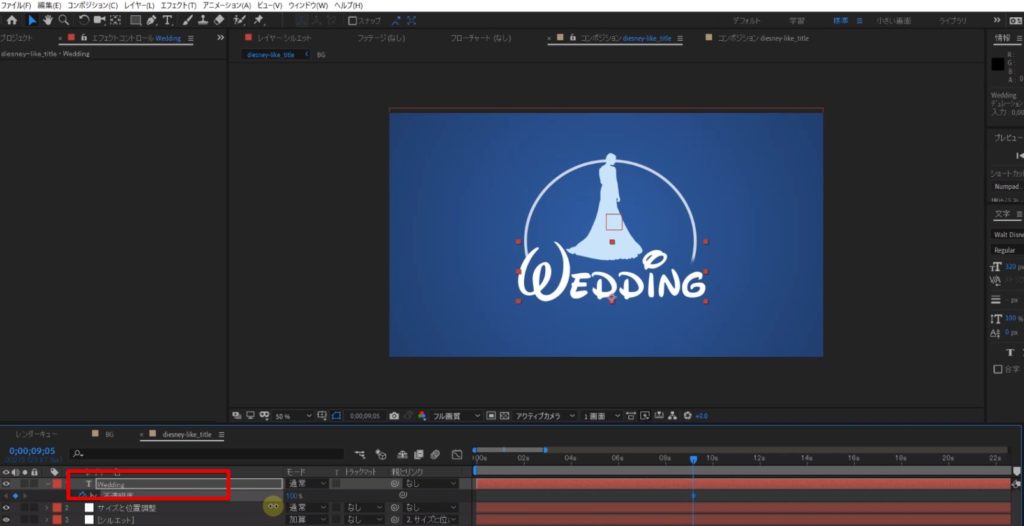Select the デフォルト workspace

pos(746,21)
